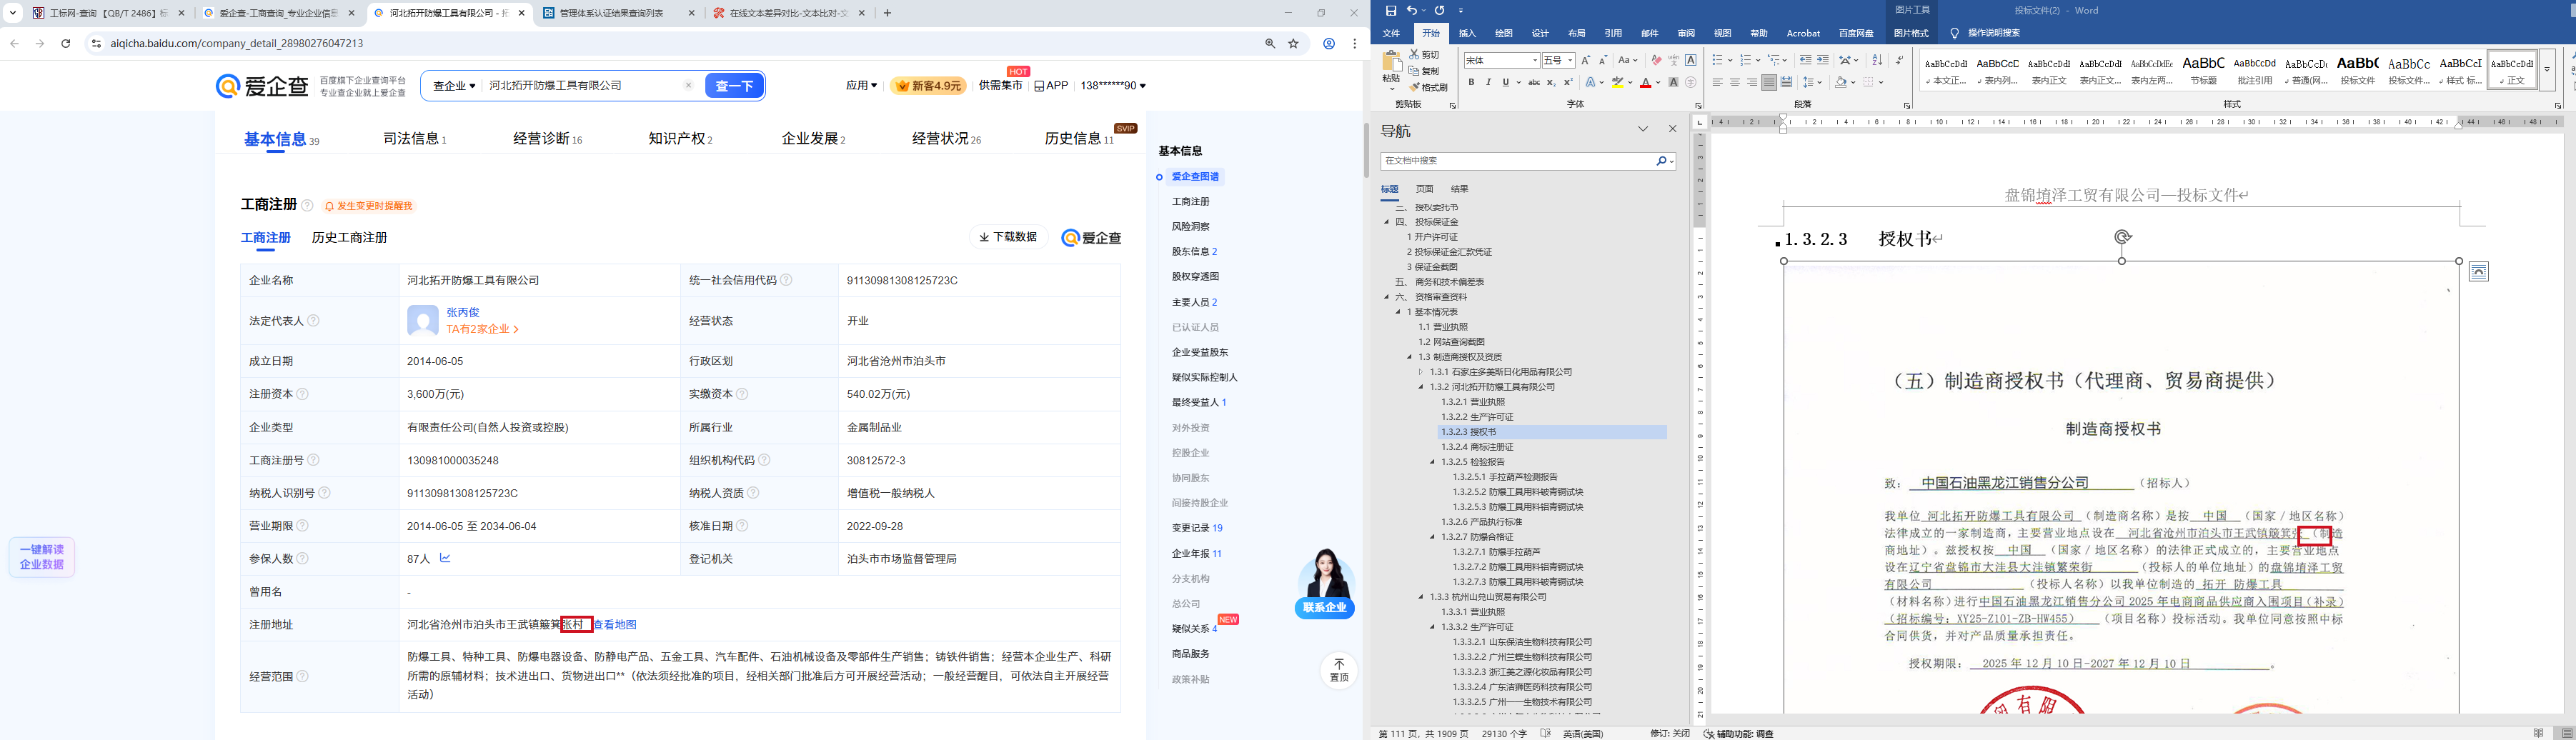Cut the selection using 剪切 in Word
This screenshot has width=2576, height=740.
tap(1424, 55)
